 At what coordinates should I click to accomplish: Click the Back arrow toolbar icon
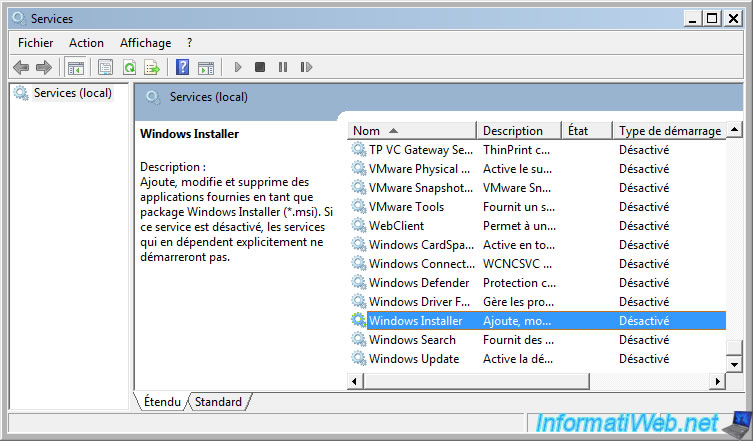21,67
